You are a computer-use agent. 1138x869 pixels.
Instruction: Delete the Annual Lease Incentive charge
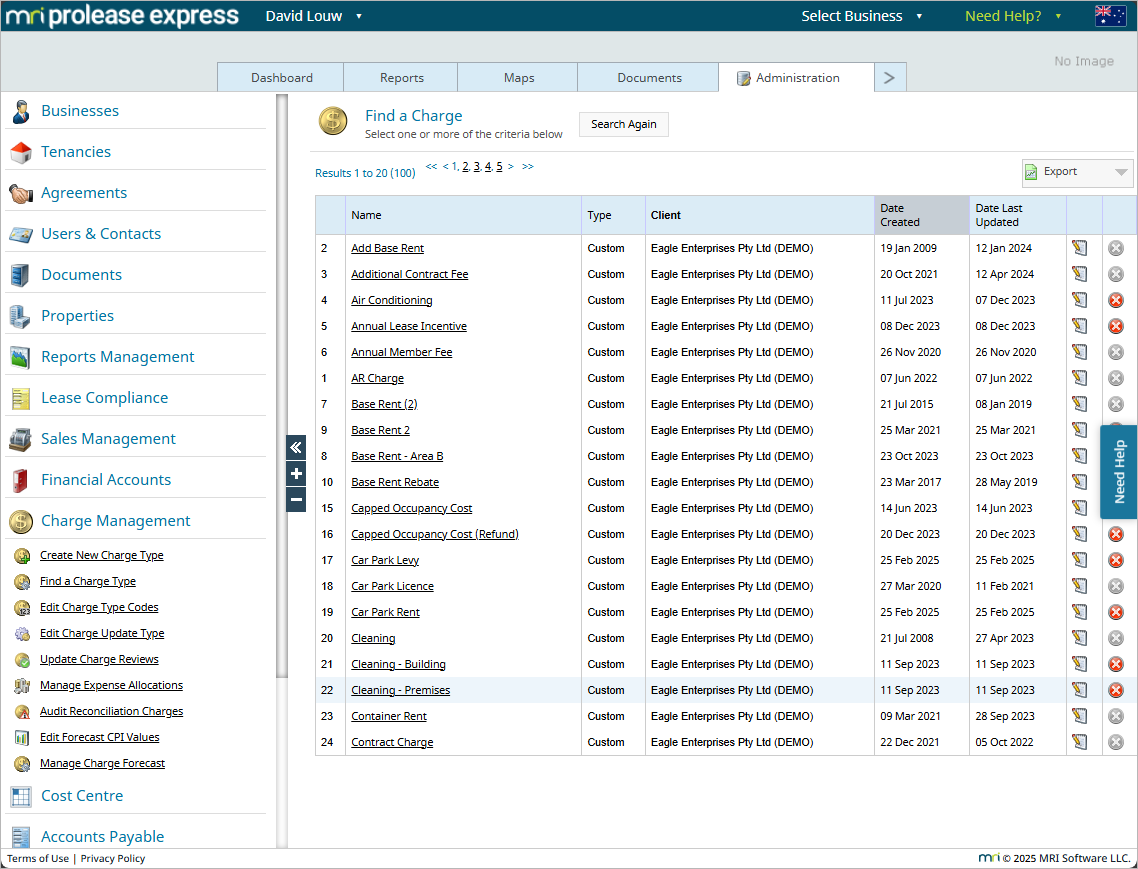[x=1116, y=327]
